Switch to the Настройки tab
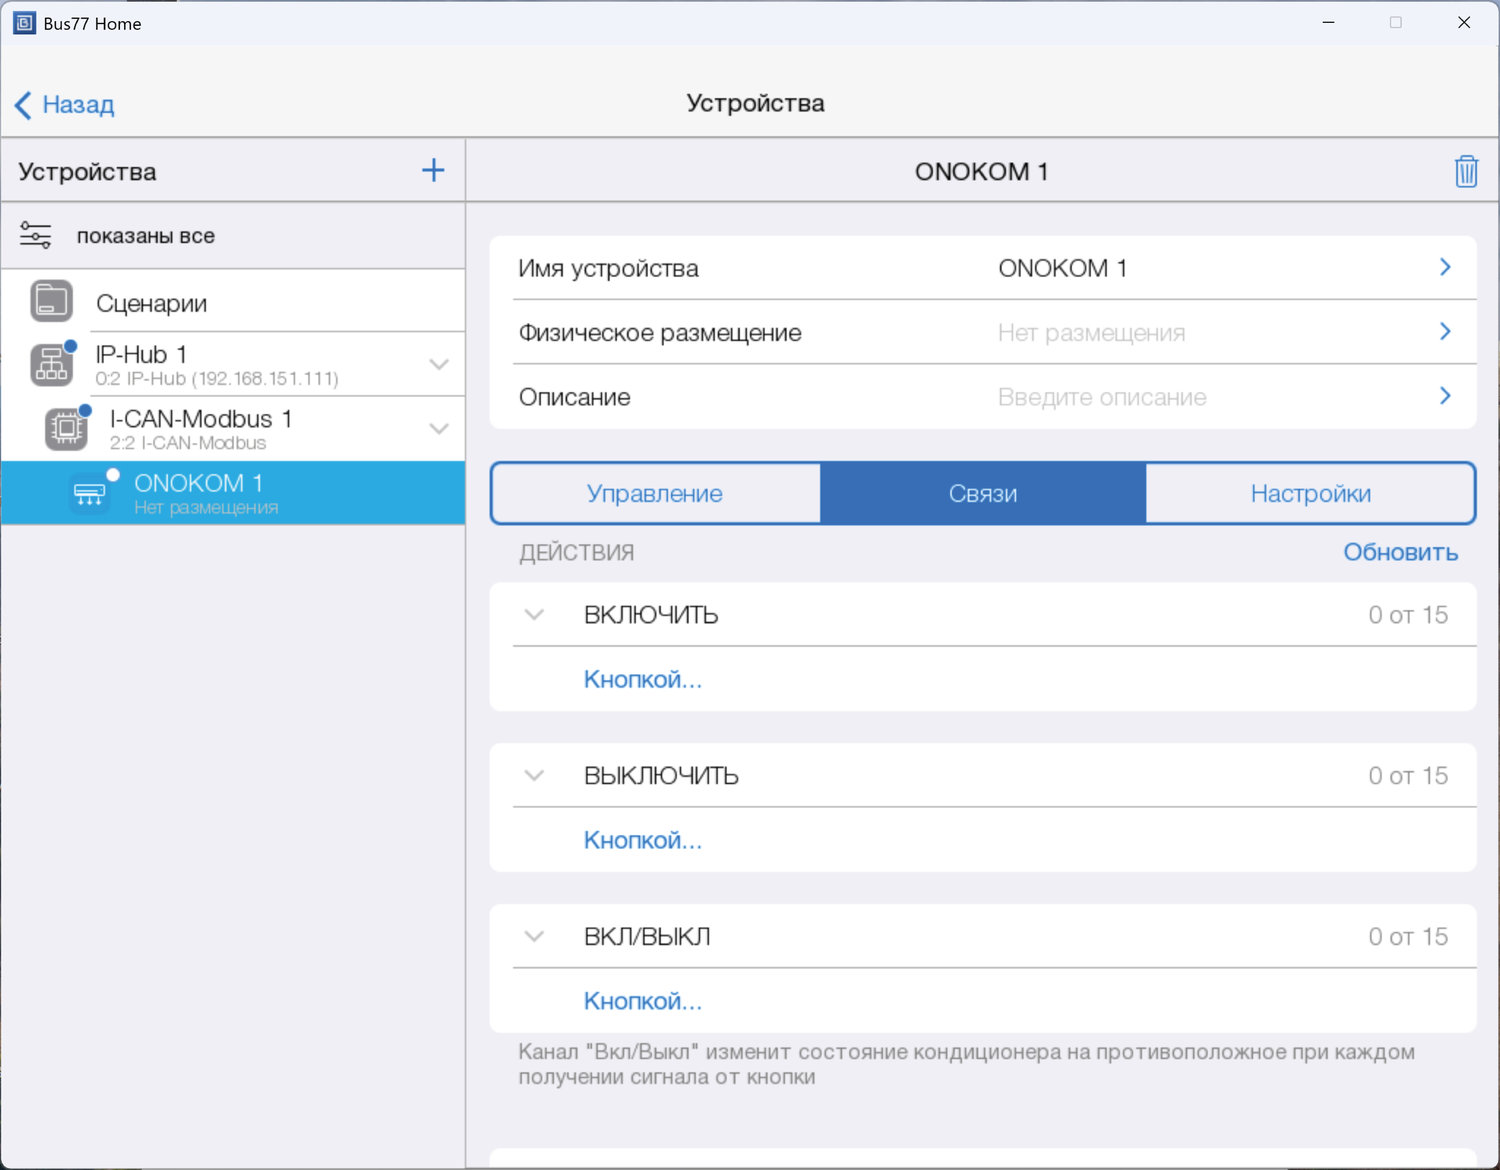The image size is (1500, 1170). pos(1310,493)
